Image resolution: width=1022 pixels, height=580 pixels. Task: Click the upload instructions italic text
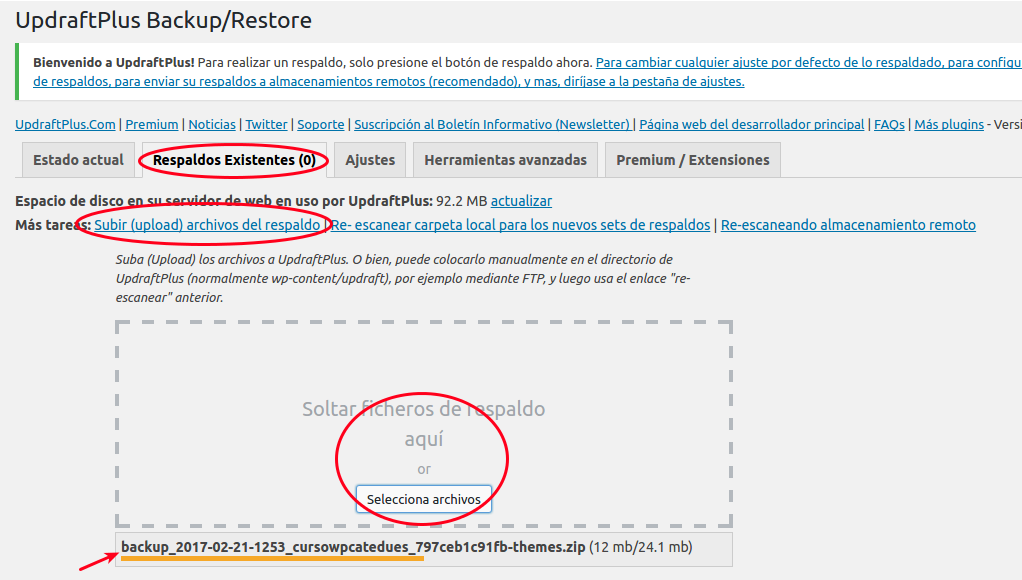[x=403, y=278]
